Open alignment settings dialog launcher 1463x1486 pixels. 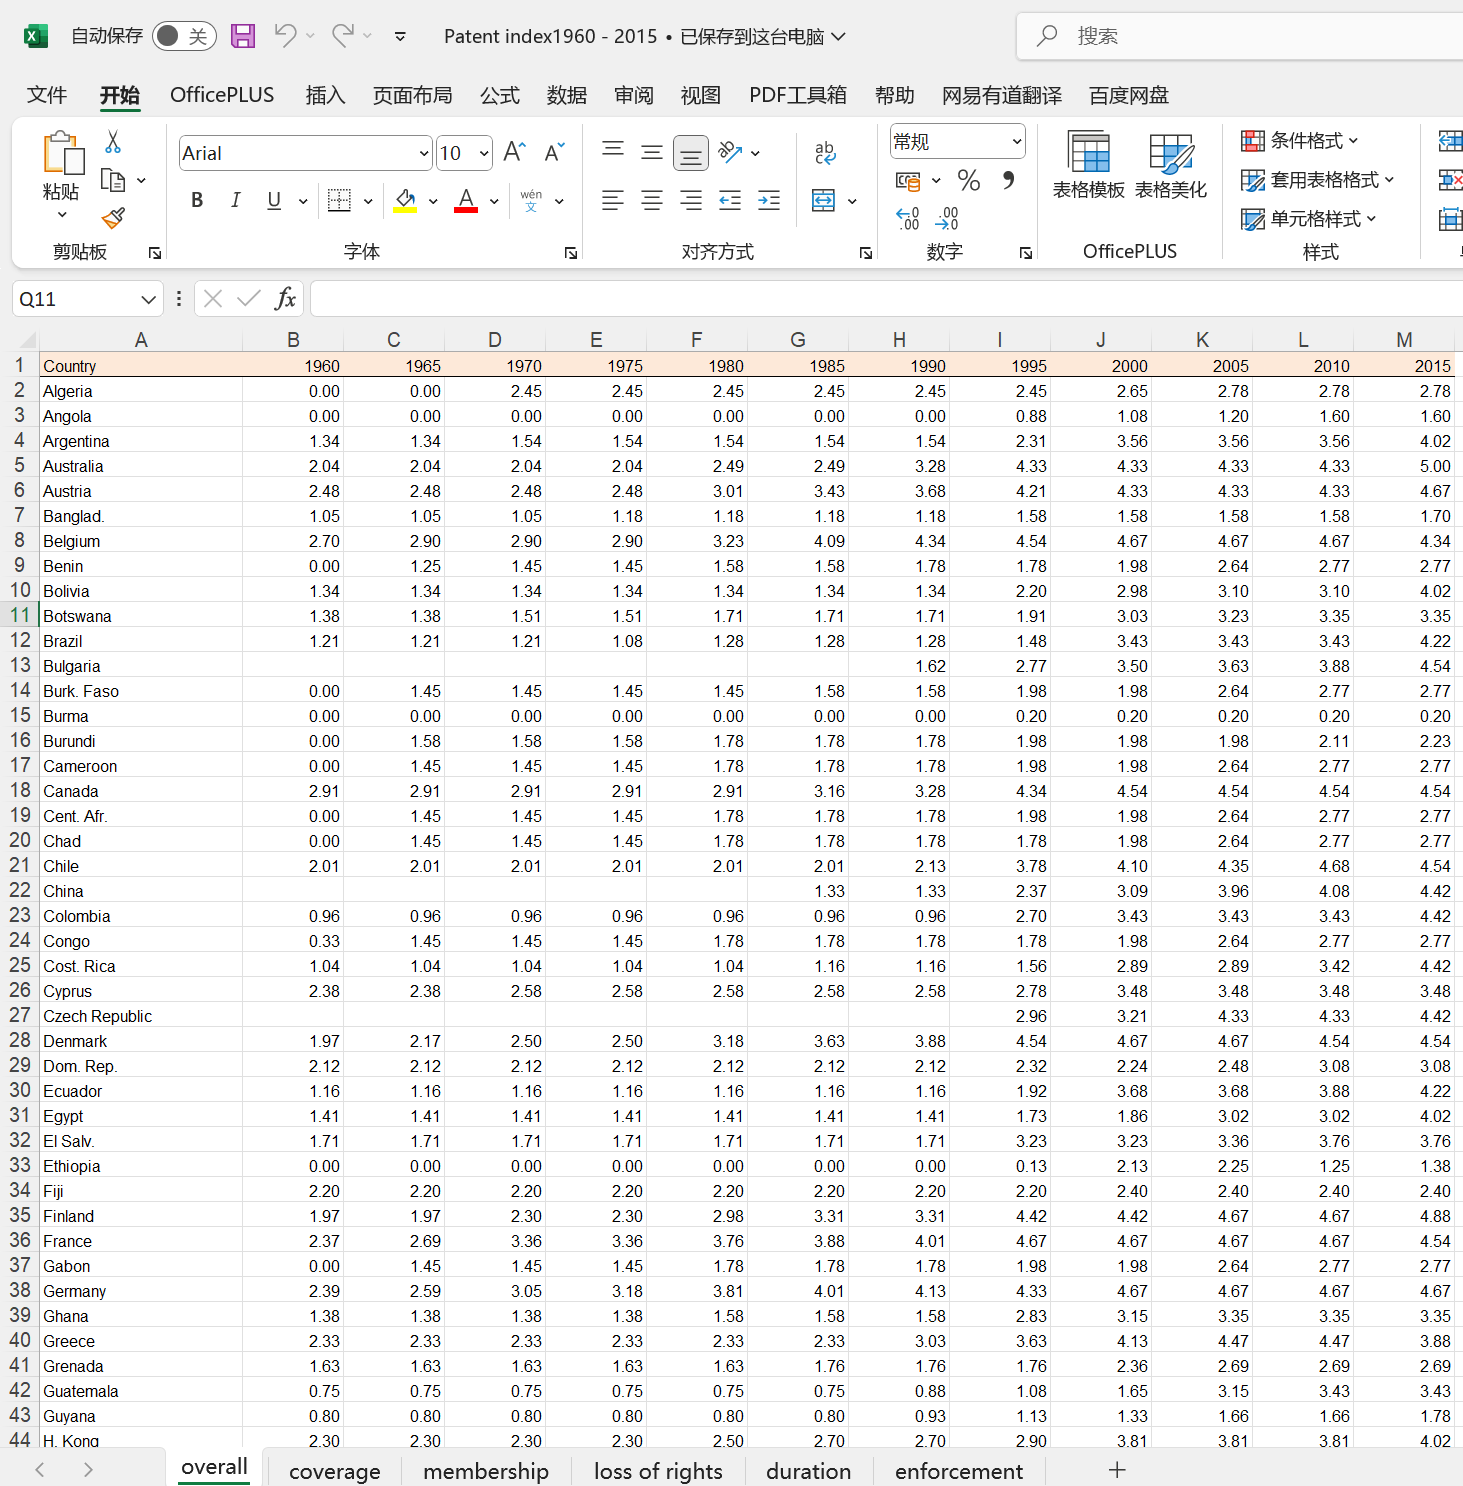866,253
